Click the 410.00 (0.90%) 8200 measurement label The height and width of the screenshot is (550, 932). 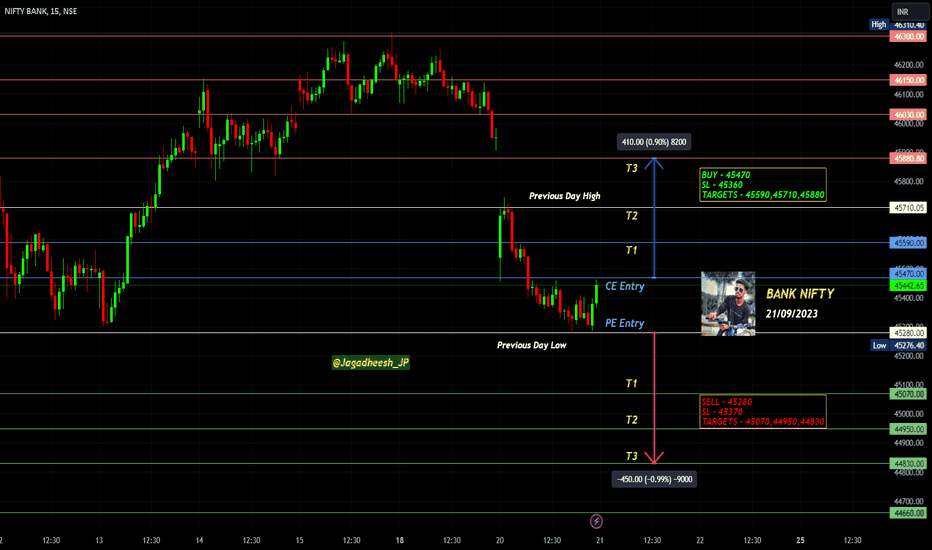654,142
